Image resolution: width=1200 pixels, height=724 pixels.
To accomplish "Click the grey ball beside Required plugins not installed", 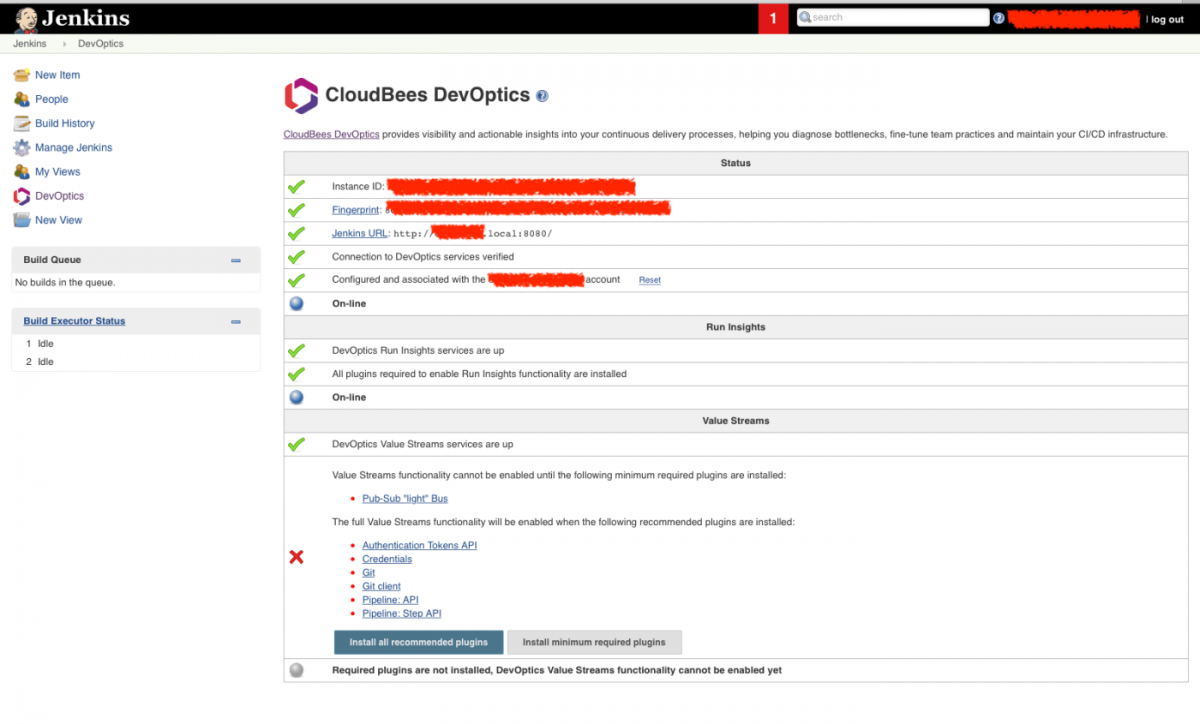I will [x=296, y=670].
